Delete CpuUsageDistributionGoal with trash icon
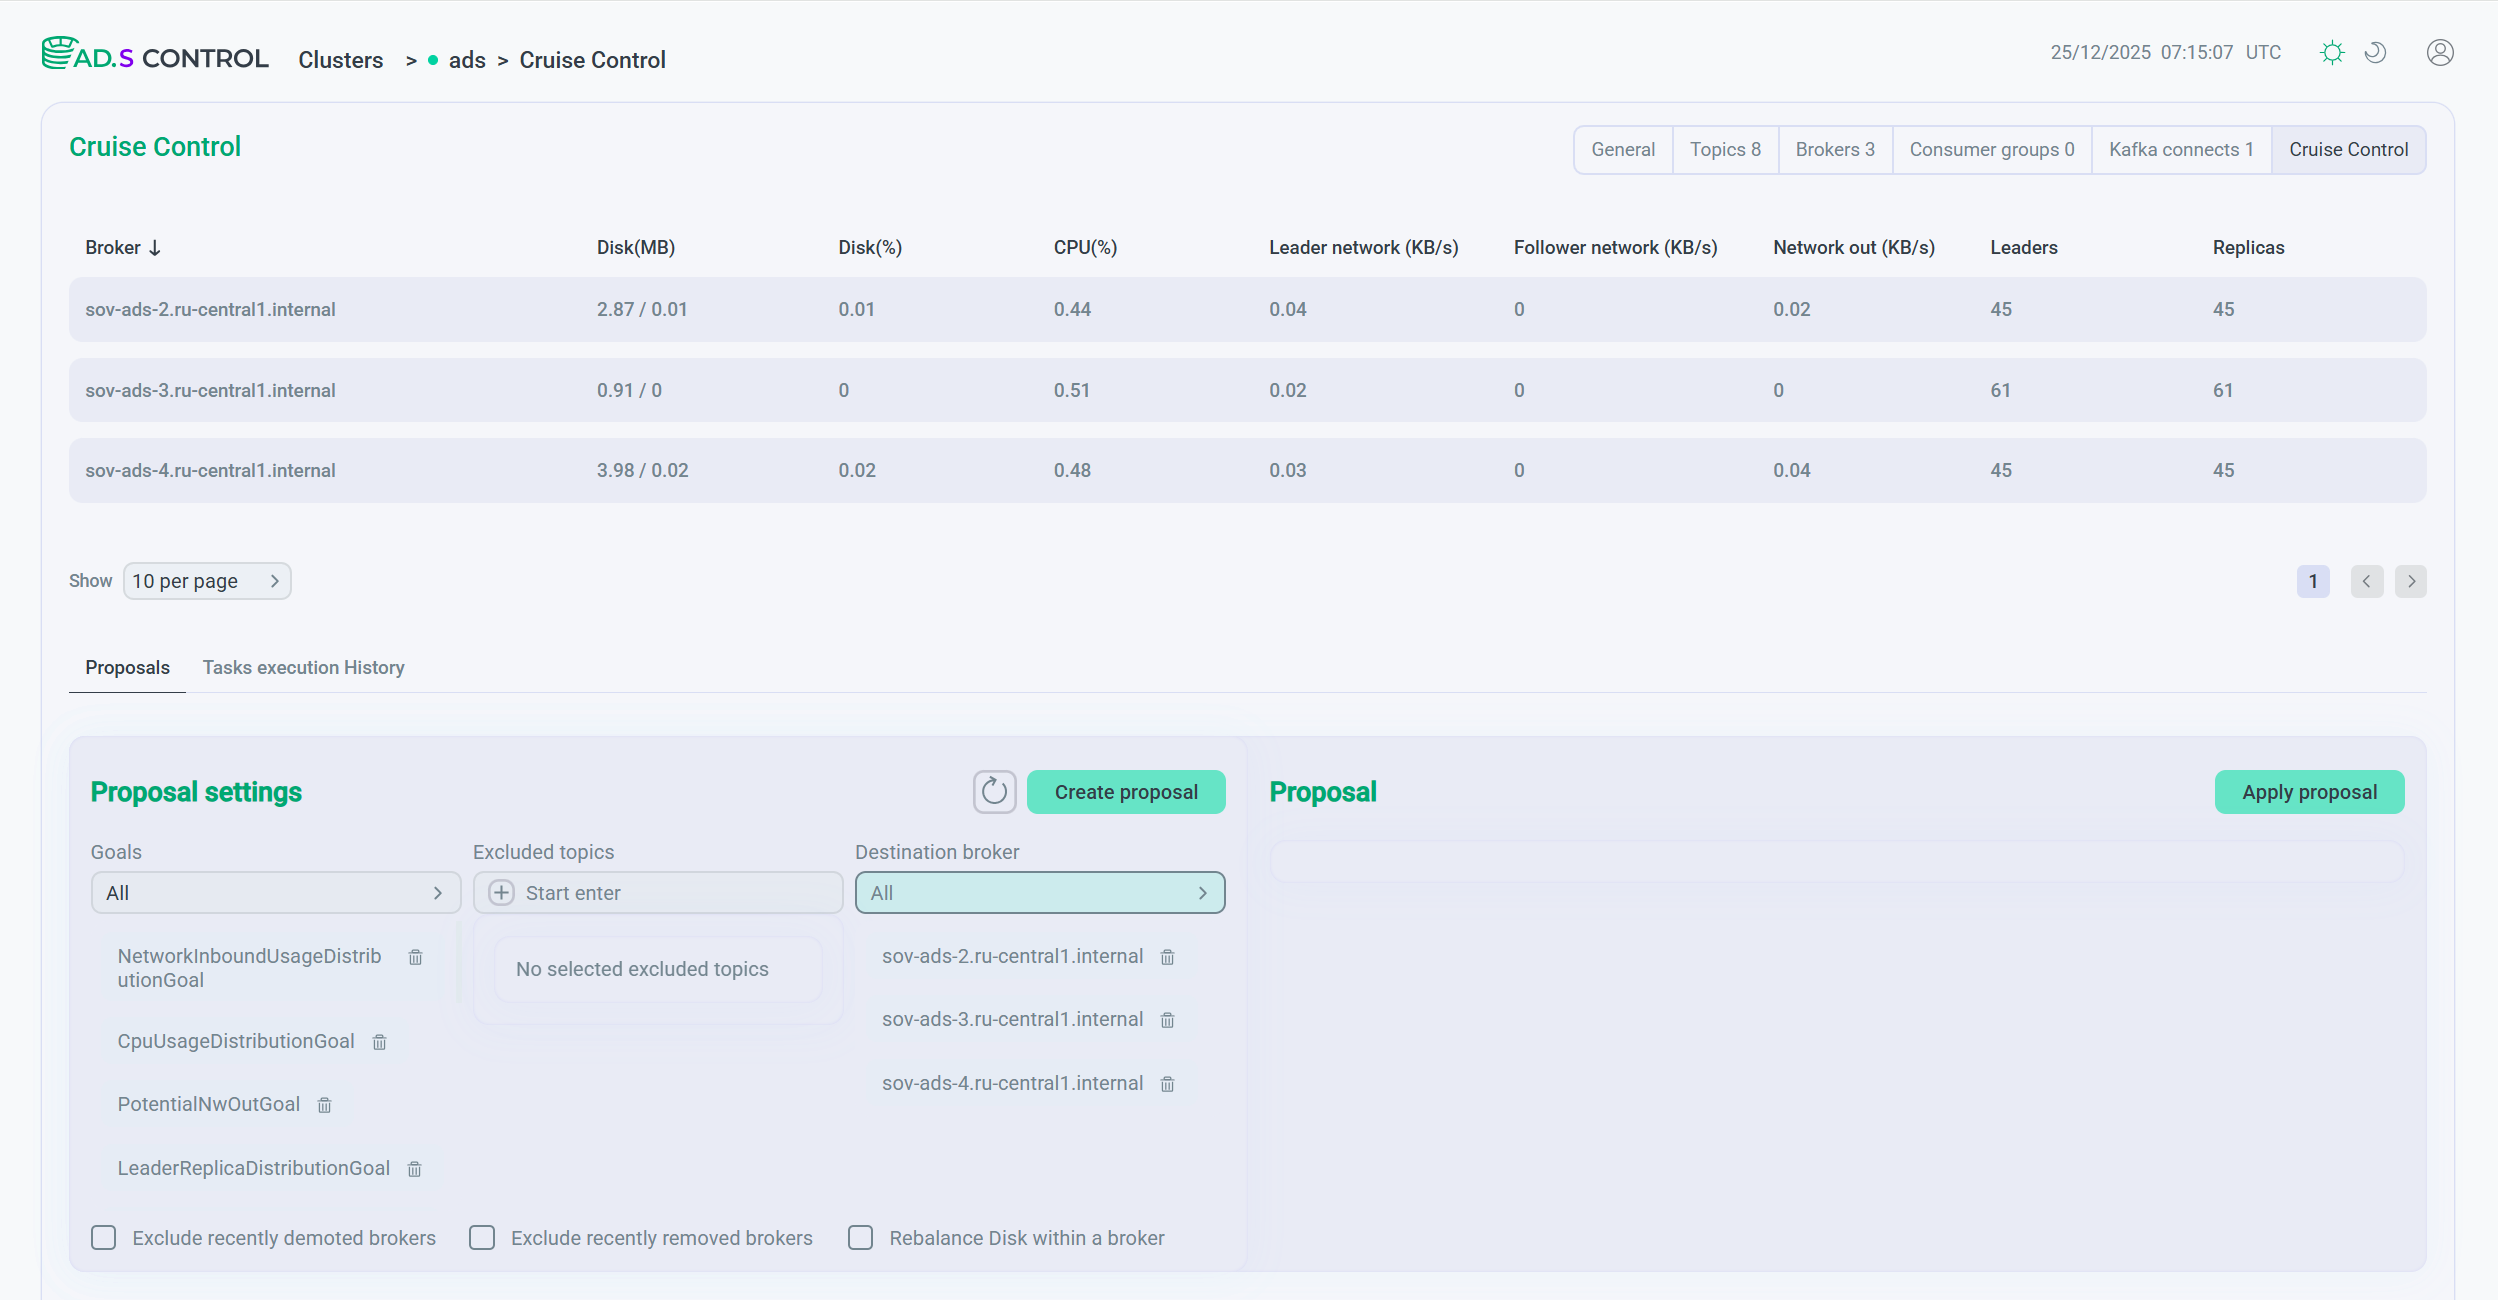This screenshot has width=2498, height=1300. [379, 1042]
